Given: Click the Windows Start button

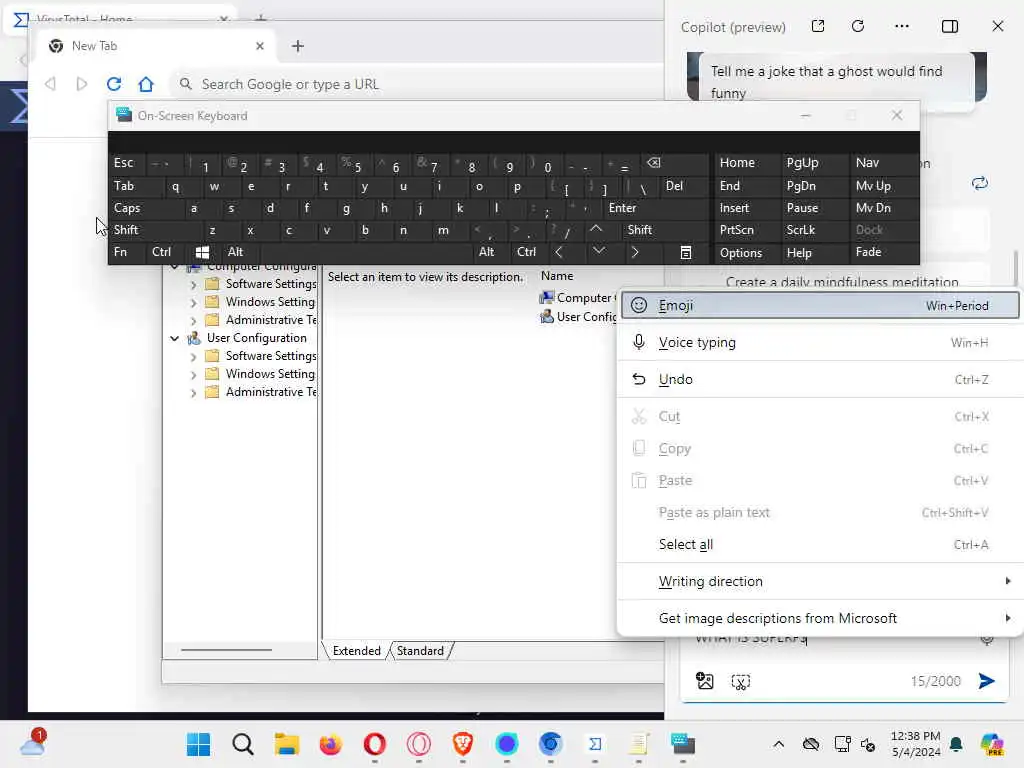Looking at the screenshot, I should click(198, 744).
